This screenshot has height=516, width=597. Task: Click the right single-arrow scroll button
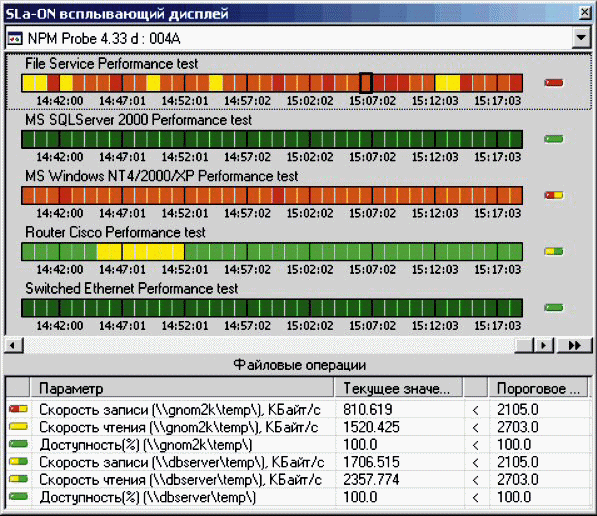[x=544, y=345]
